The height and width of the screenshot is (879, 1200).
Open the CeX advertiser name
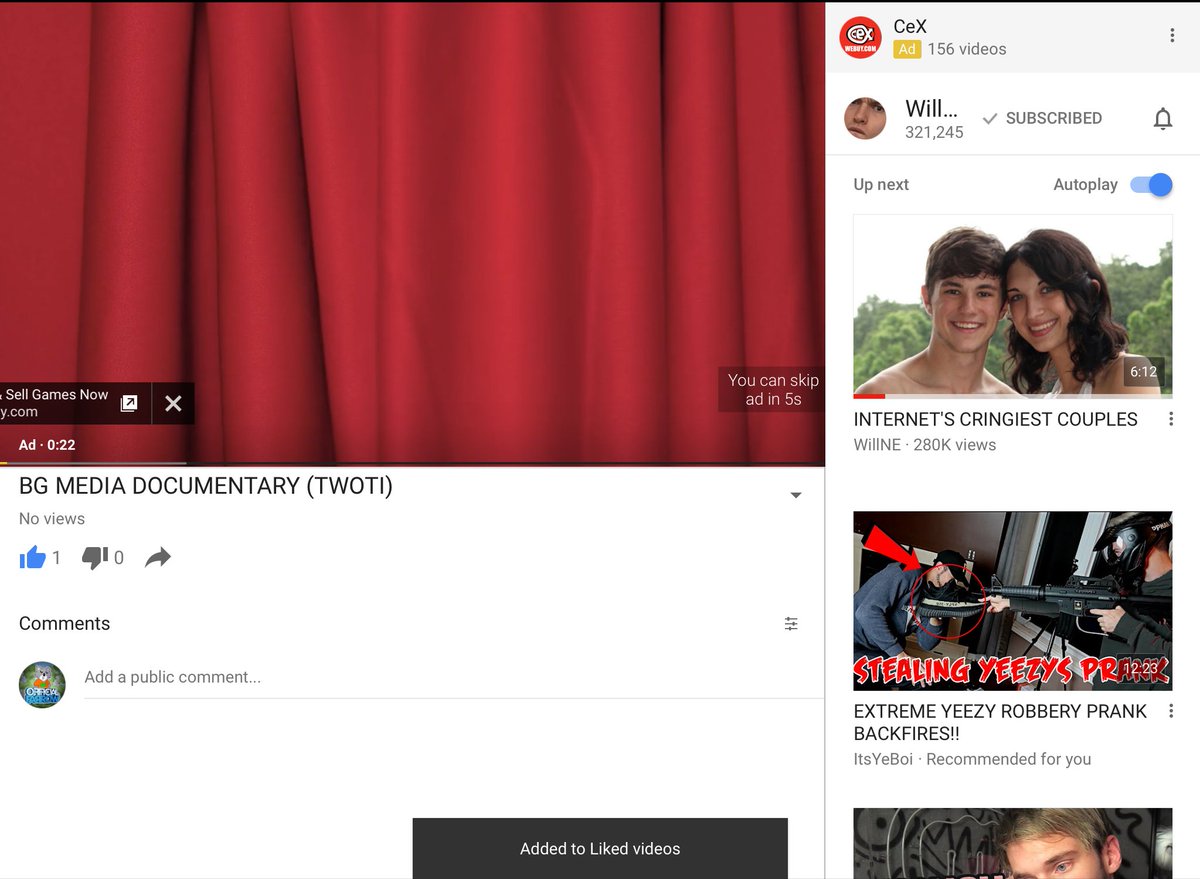click(910, 27)
